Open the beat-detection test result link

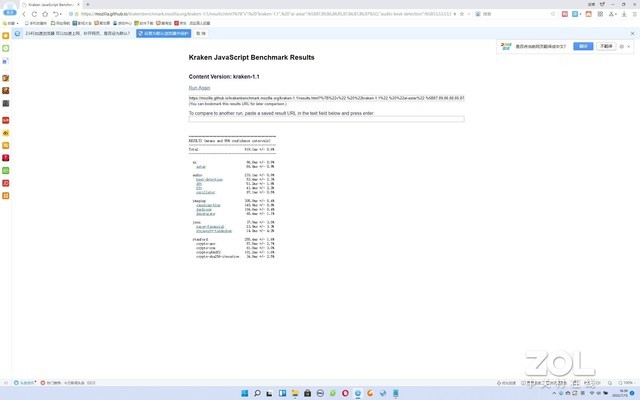point(203,179)
